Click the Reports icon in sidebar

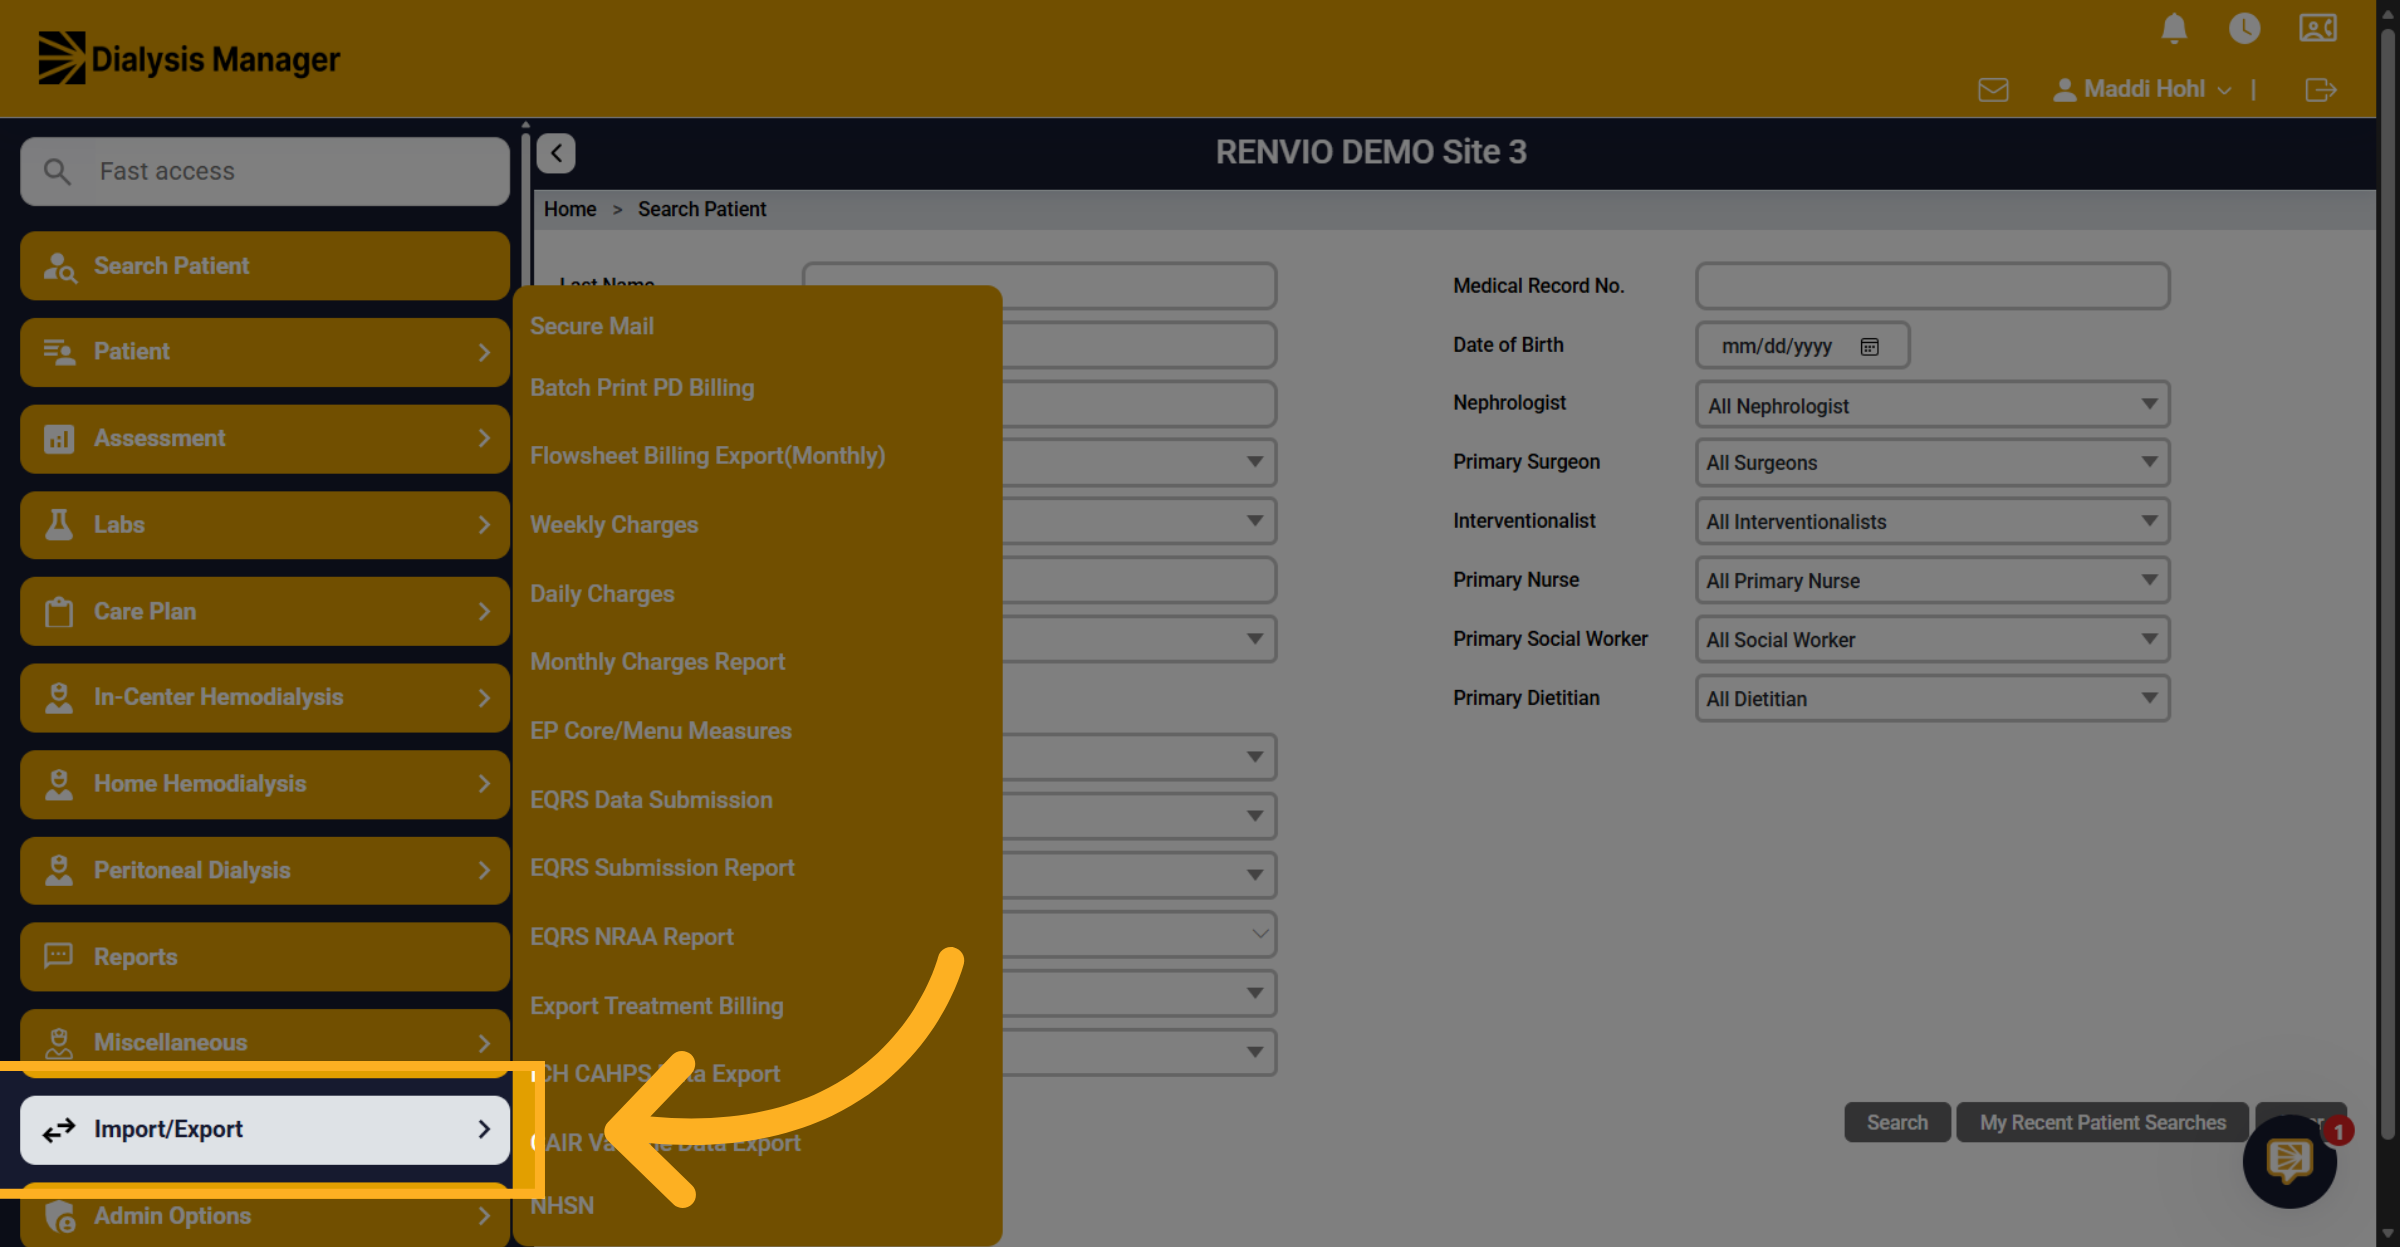coord(58,956)
